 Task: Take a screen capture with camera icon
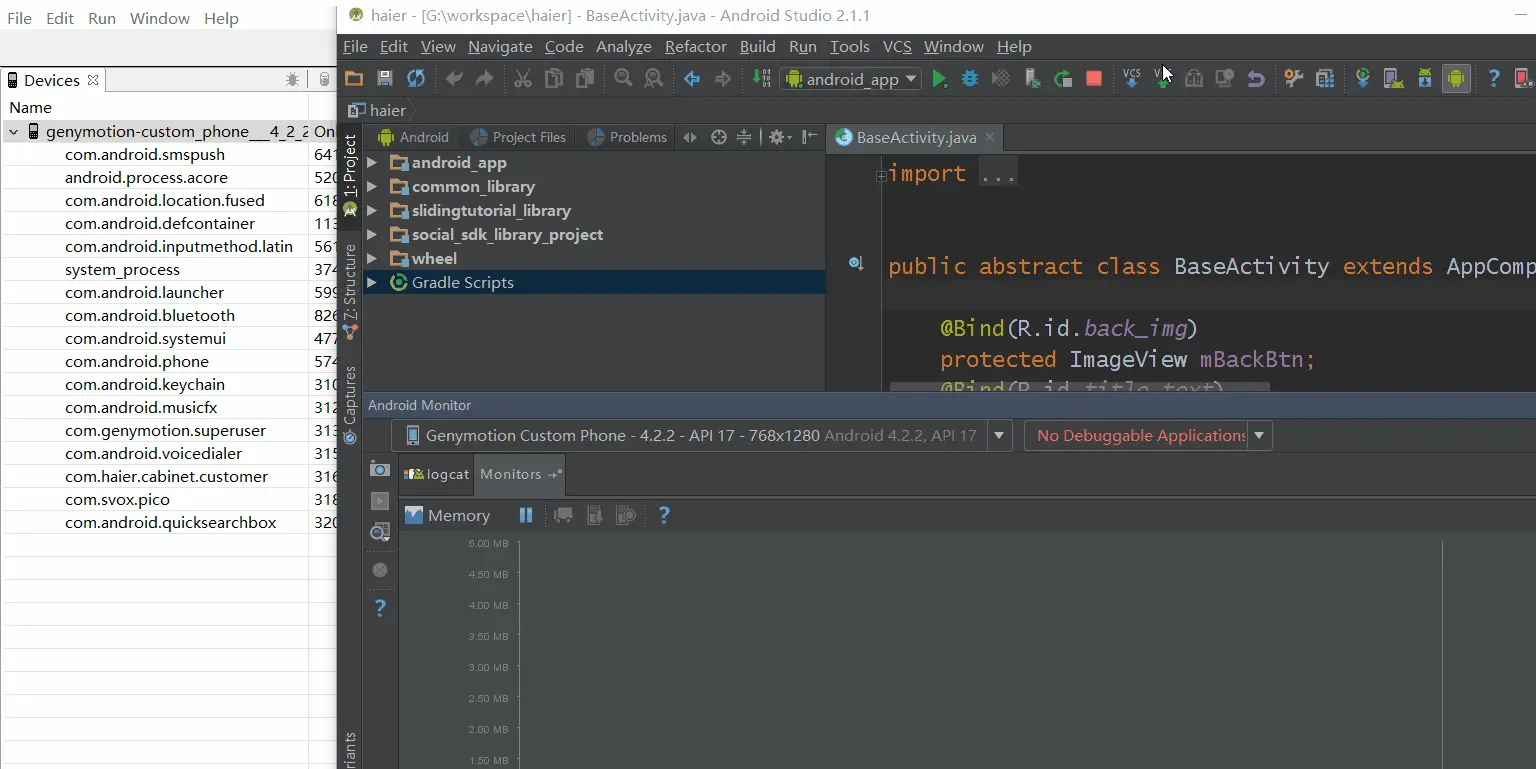point(379,469)
